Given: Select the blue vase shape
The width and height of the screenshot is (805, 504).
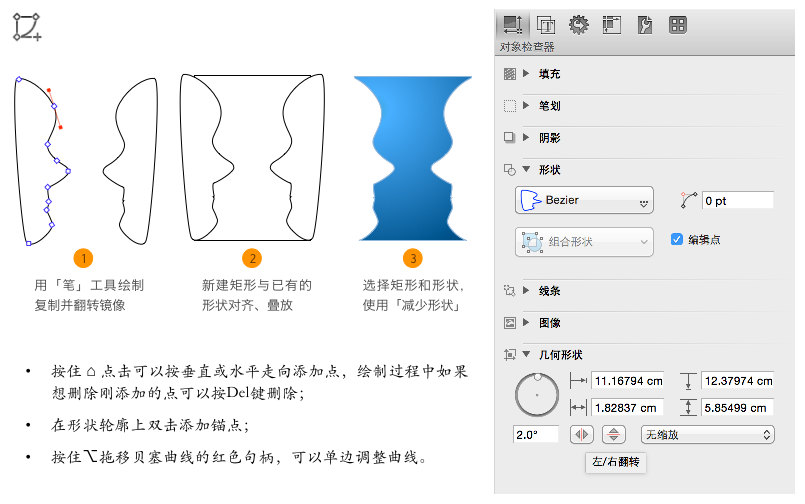Looking at the screenshot, I should (x=413, y=158).
